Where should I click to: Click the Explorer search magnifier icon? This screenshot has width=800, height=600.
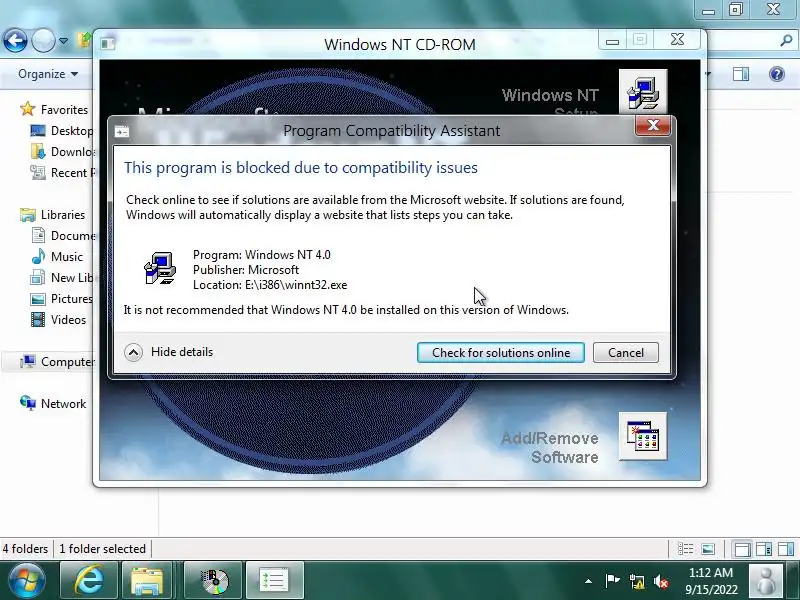(786, 40)
